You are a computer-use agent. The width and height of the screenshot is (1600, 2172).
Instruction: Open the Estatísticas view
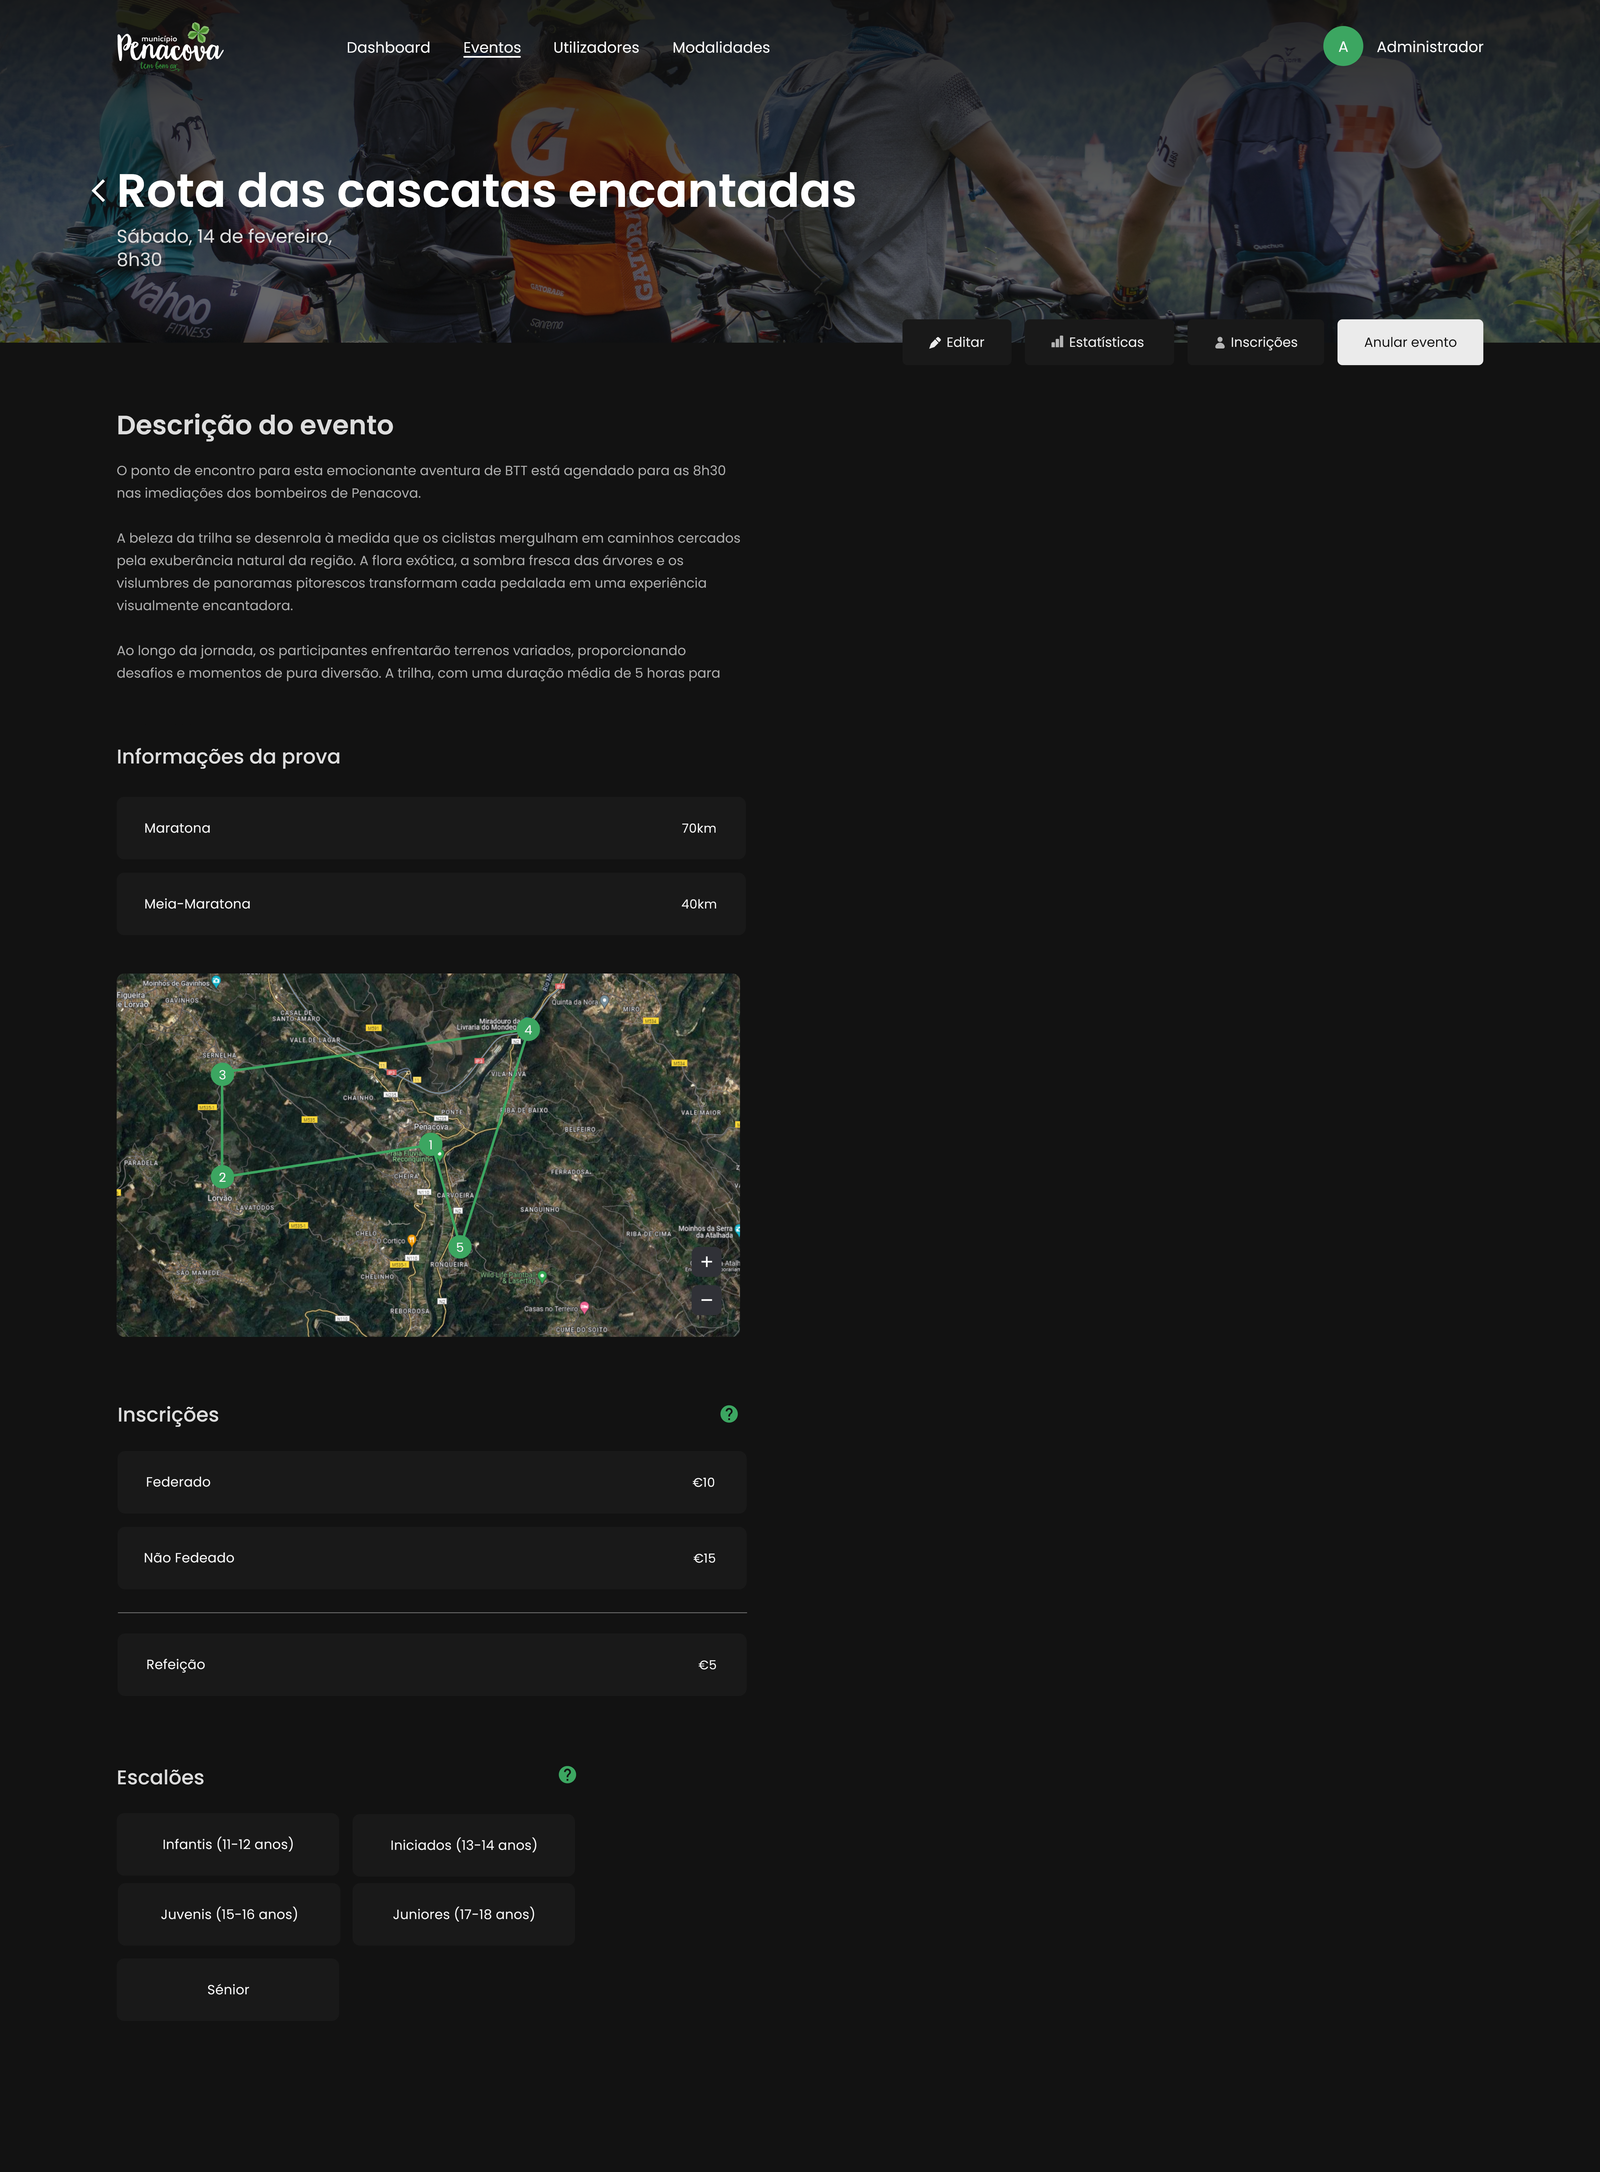point(1098,342)
